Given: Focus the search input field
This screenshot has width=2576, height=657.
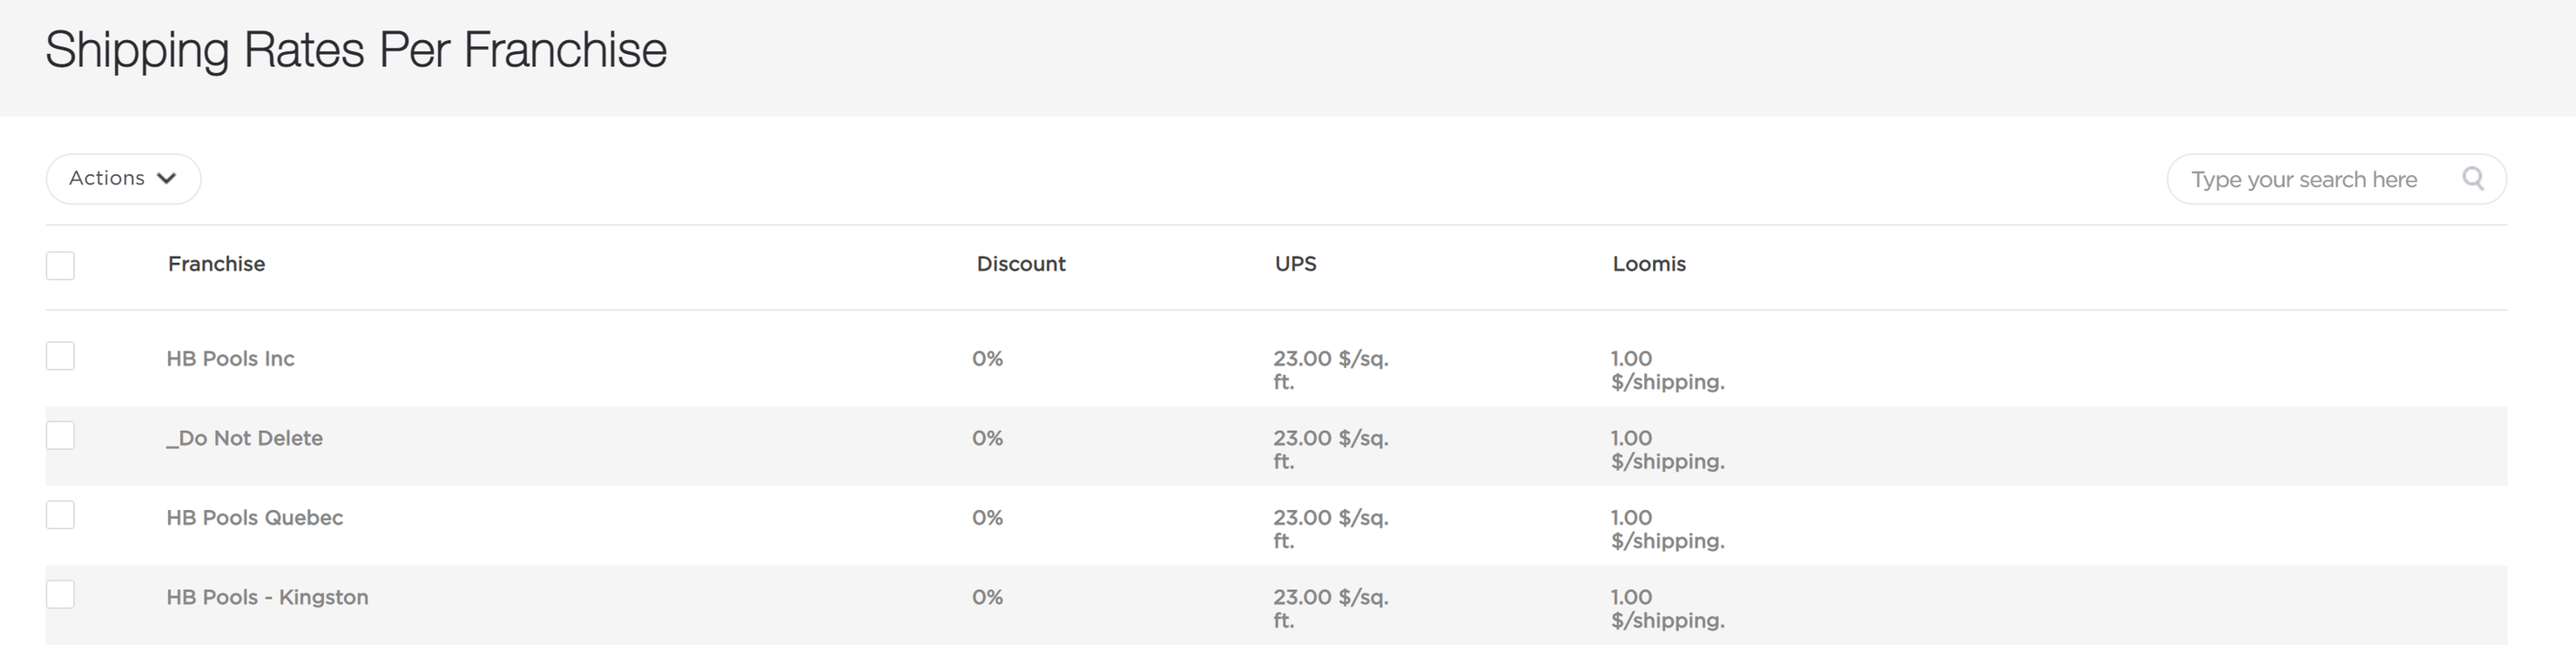Looking at the screenshot, I should [x=2336, y=179].
